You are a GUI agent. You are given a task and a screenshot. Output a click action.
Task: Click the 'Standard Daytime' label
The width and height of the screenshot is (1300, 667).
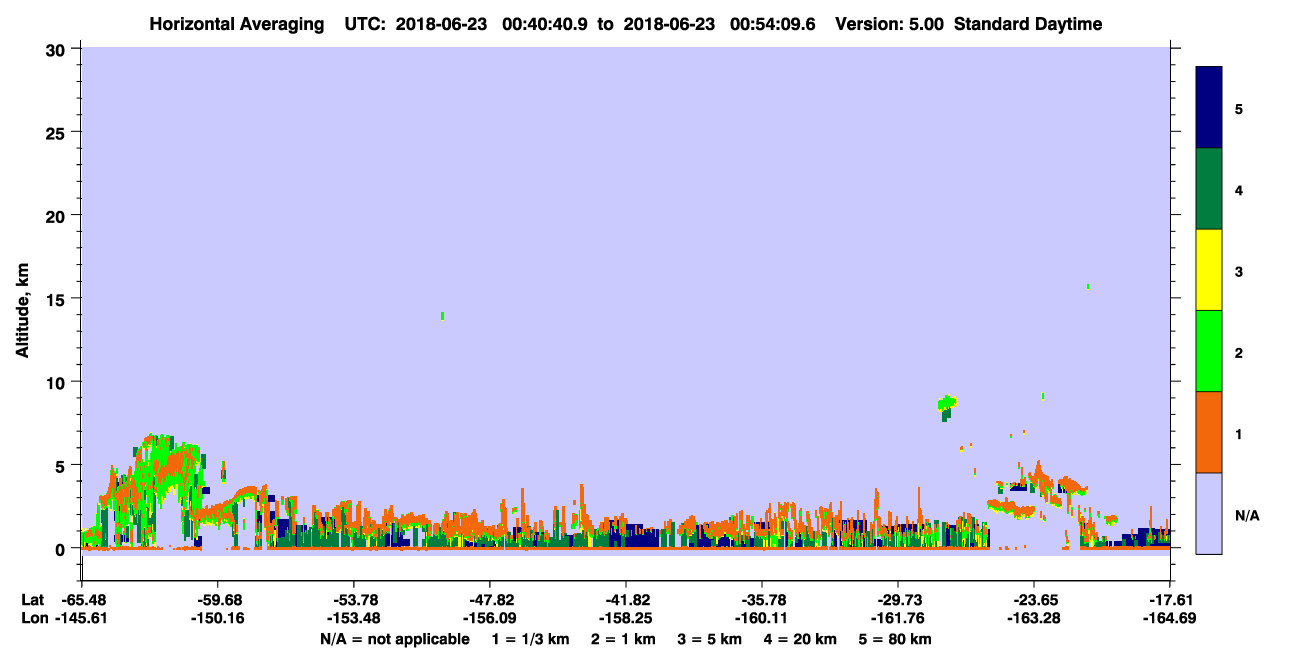tap(1028, 24)
